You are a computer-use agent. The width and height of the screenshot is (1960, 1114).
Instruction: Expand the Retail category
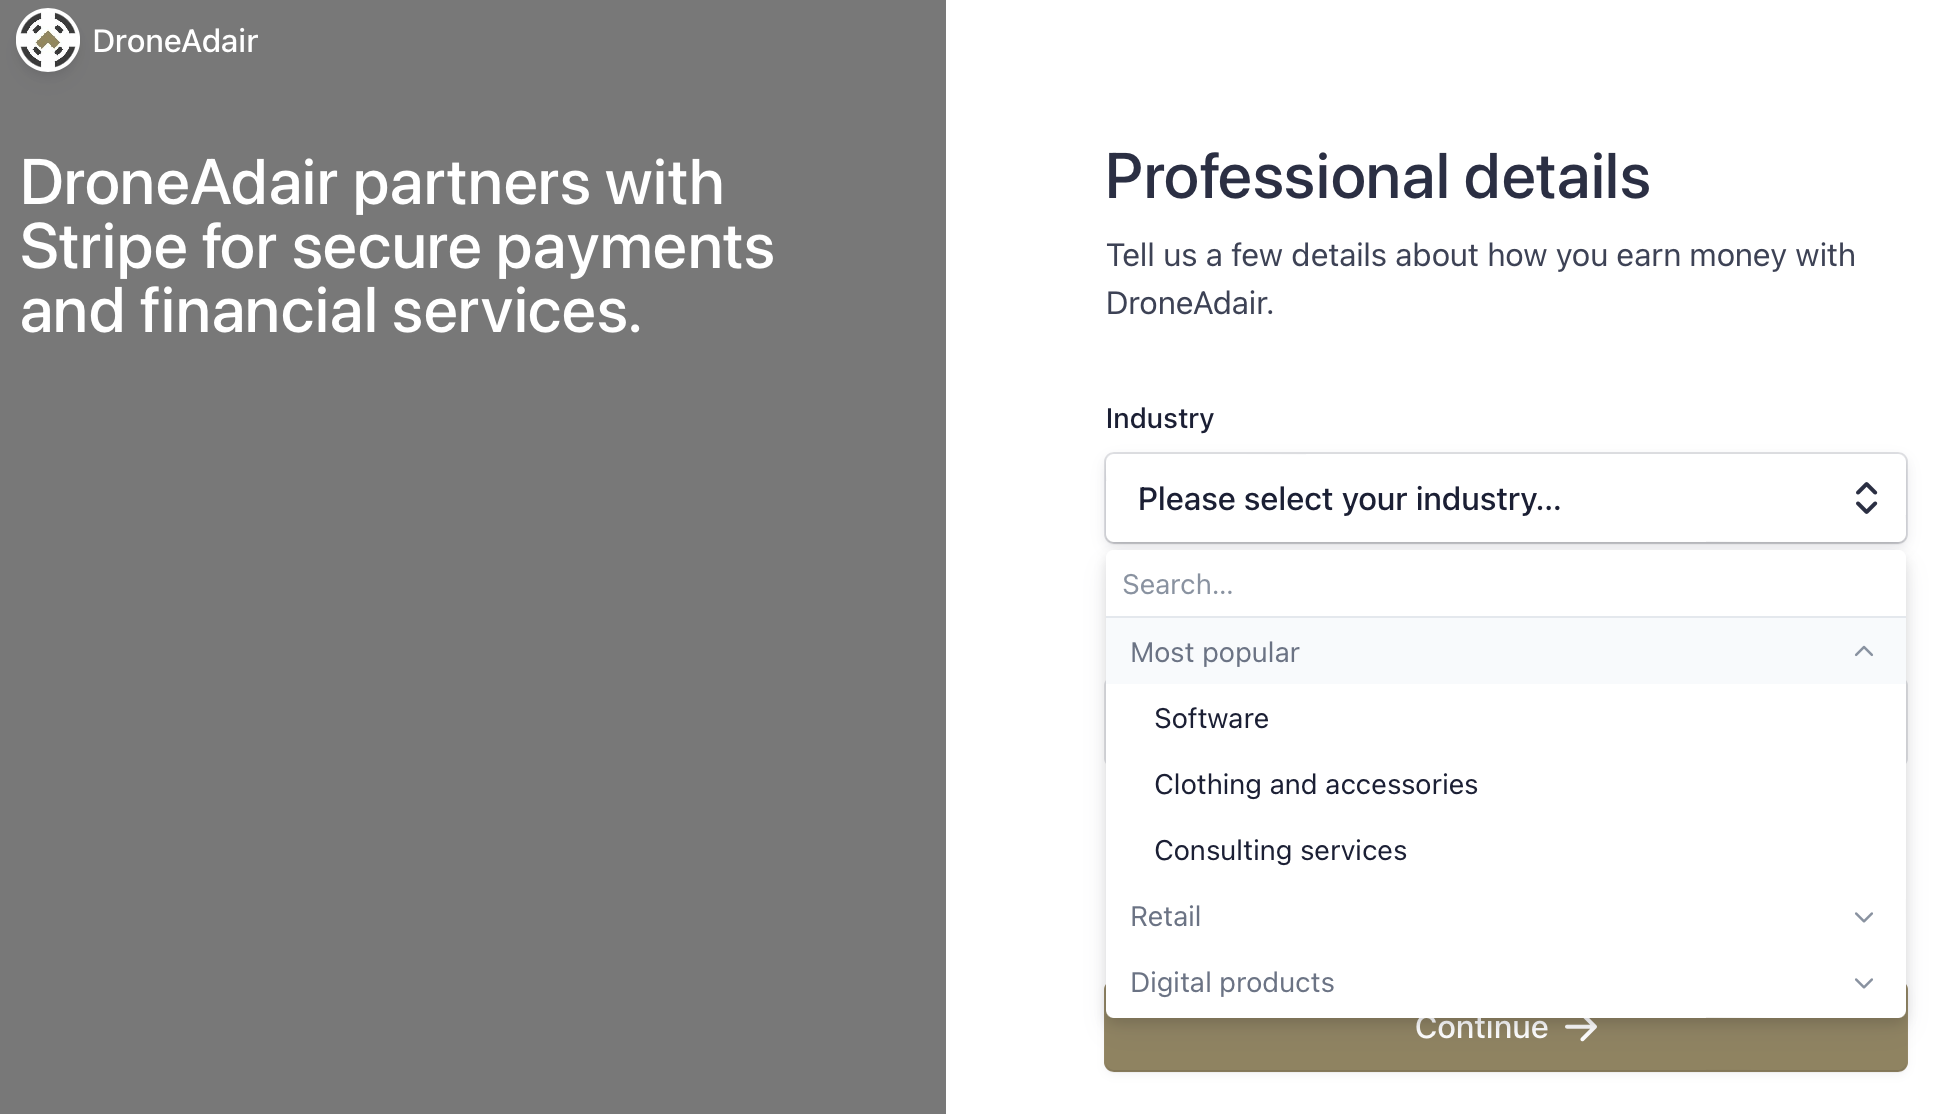[x=1506, y=917]
